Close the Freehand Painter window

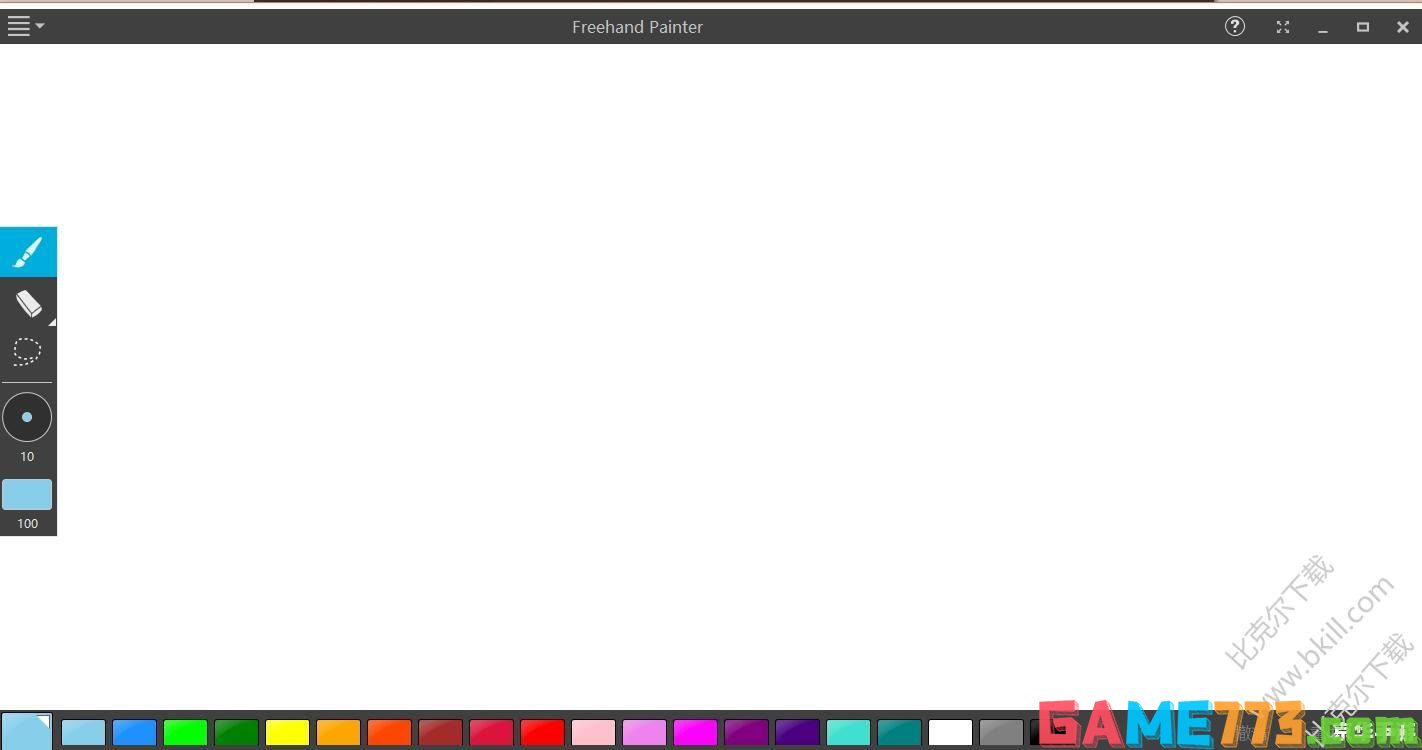pos(1403,27)
